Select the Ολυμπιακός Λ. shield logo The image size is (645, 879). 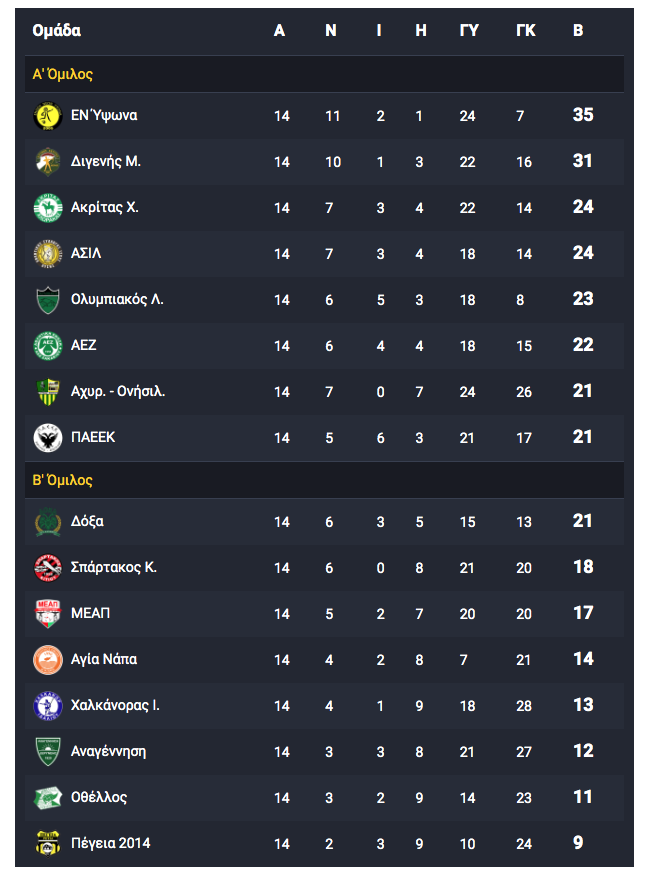pos(48,299)
